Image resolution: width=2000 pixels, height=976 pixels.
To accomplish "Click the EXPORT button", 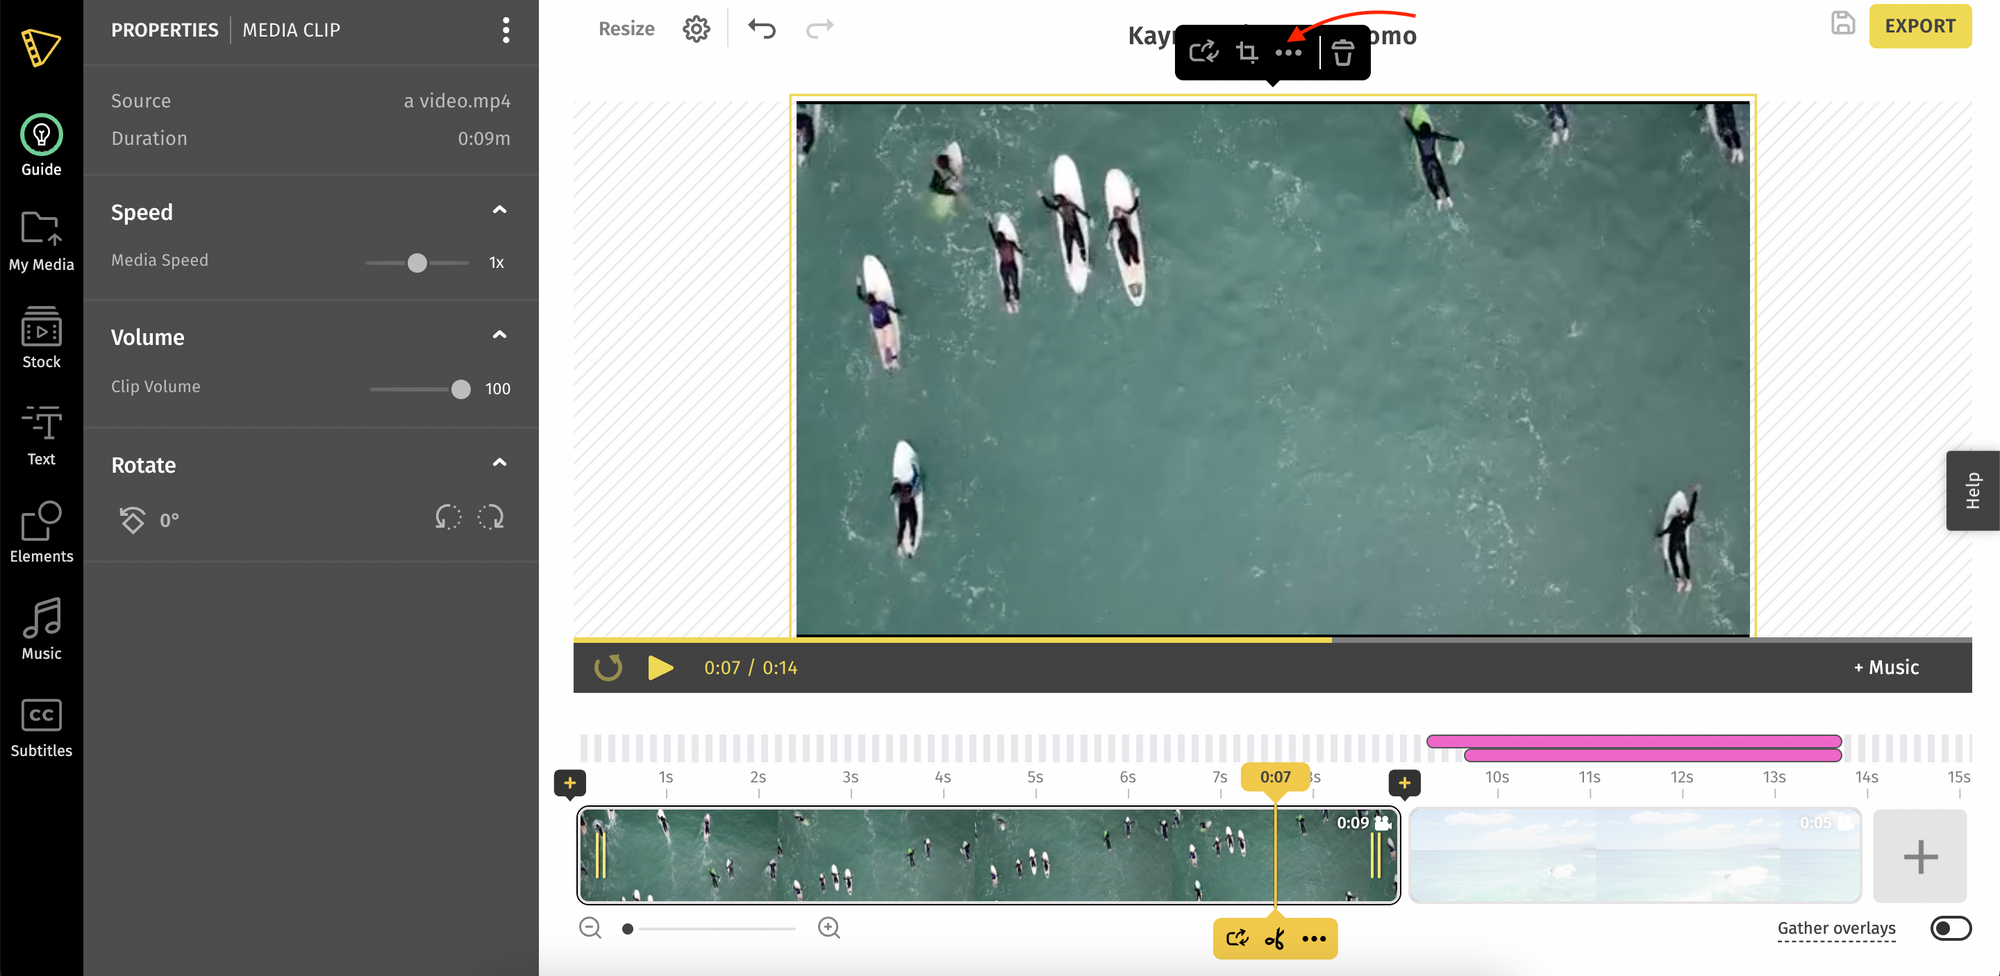I will (1920, 26).
